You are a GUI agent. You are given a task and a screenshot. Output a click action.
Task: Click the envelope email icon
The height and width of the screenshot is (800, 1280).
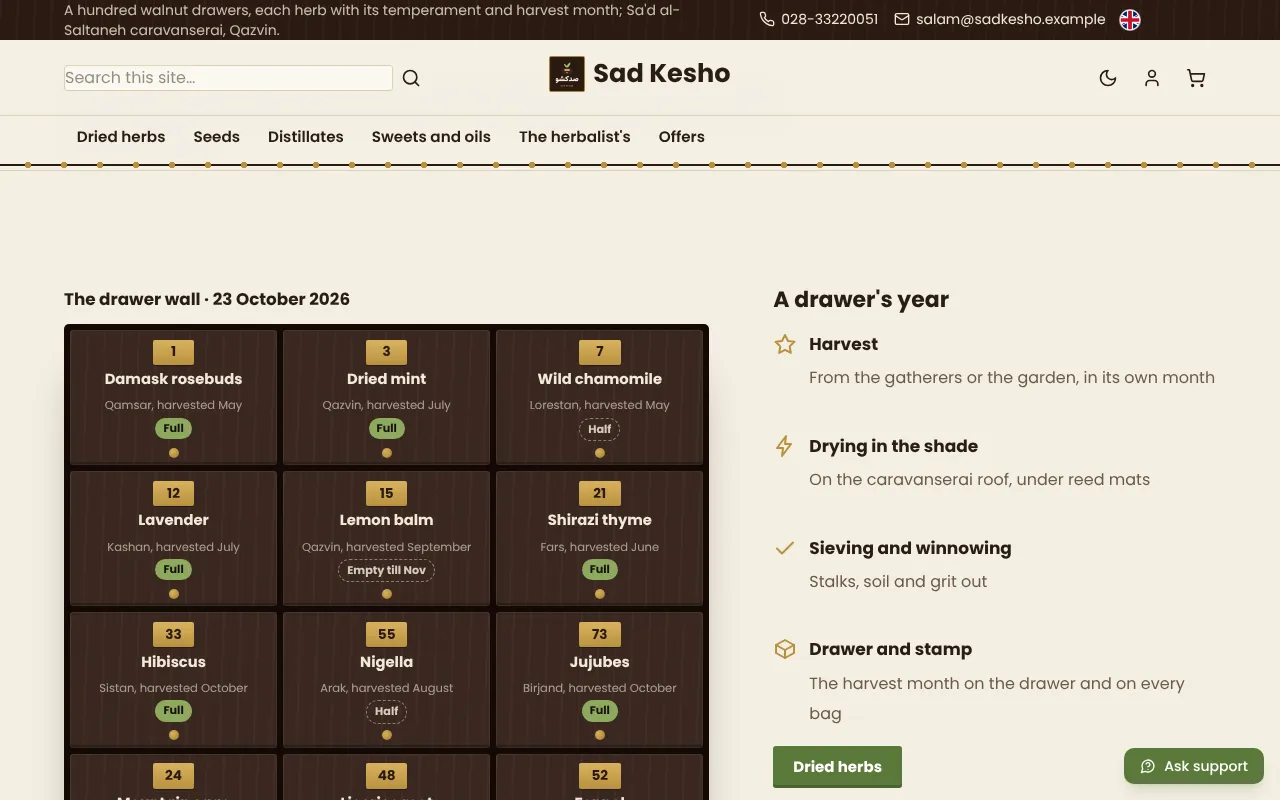(x=902, y=19)
